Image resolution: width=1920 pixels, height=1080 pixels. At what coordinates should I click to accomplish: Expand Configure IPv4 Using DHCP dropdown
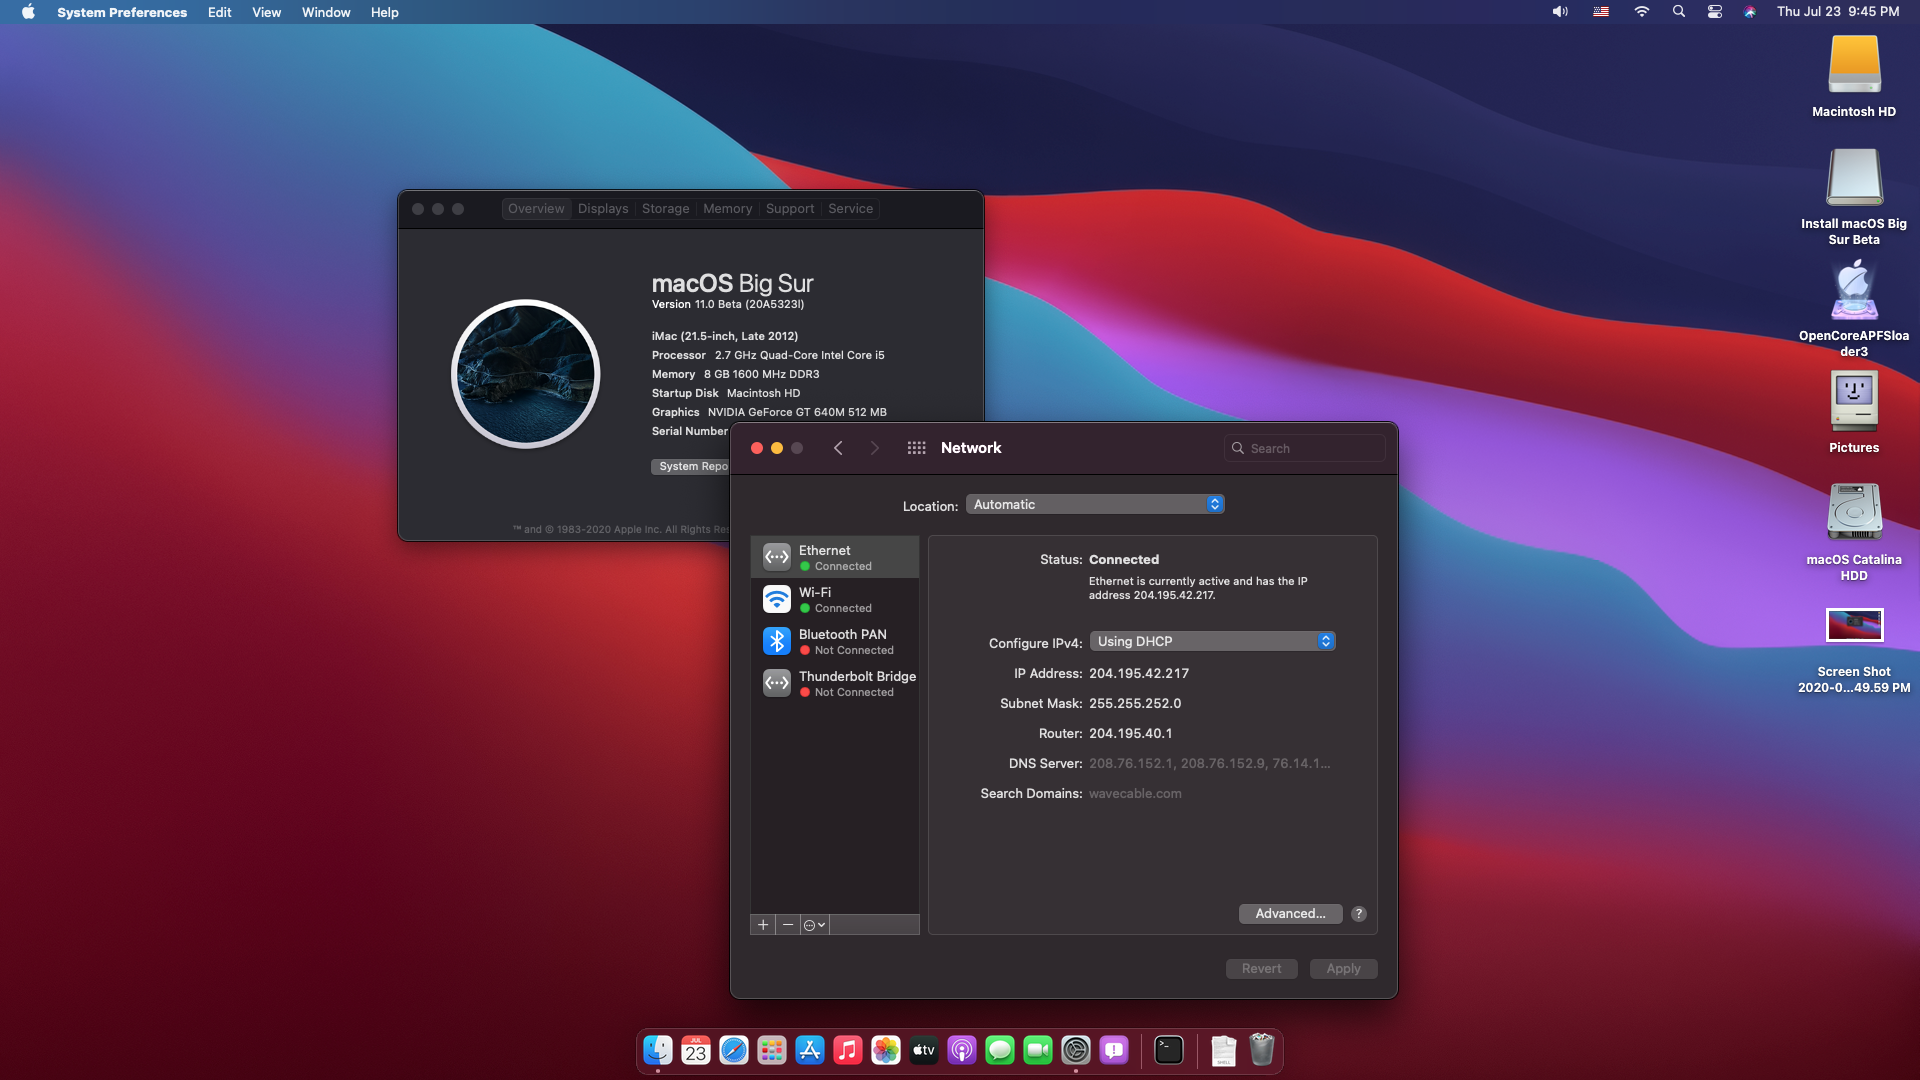tap(1212, 642)
